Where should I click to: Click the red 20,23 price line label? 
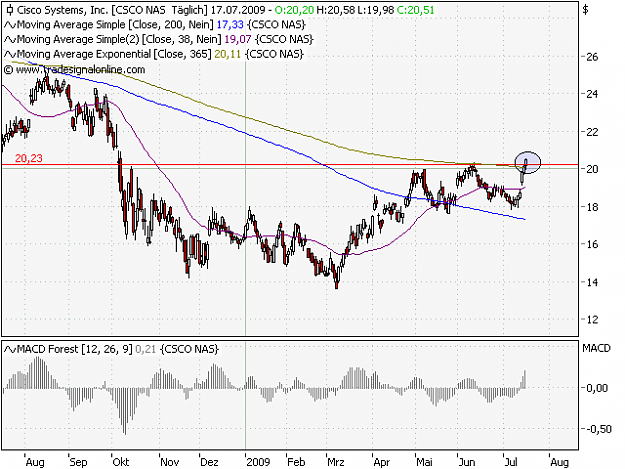[29, 158]
